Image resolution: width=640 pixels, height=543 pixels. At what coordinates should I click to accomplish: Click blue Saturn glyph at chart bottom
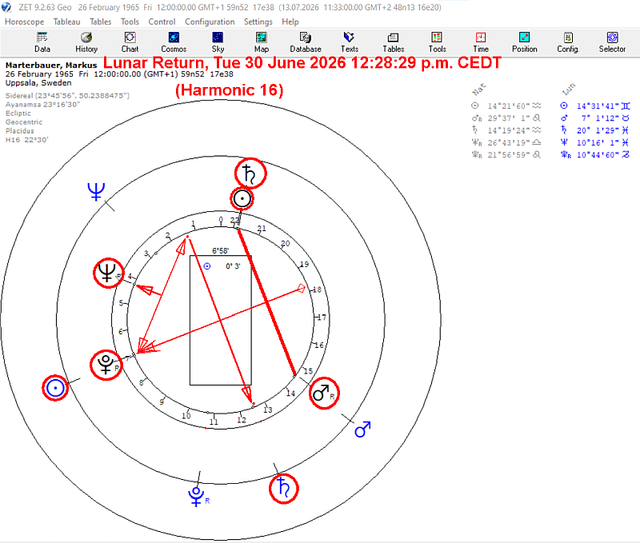tap(284, 488)
